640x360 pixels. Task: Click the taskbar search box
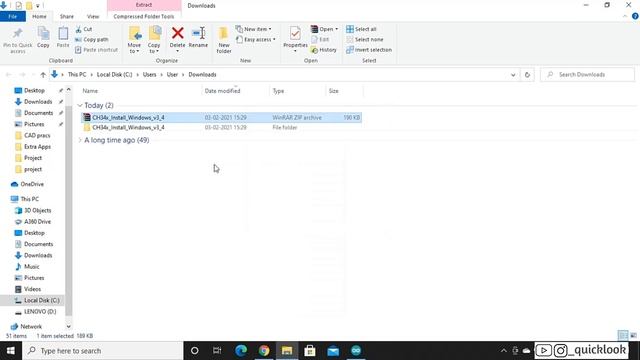point(103,351)
